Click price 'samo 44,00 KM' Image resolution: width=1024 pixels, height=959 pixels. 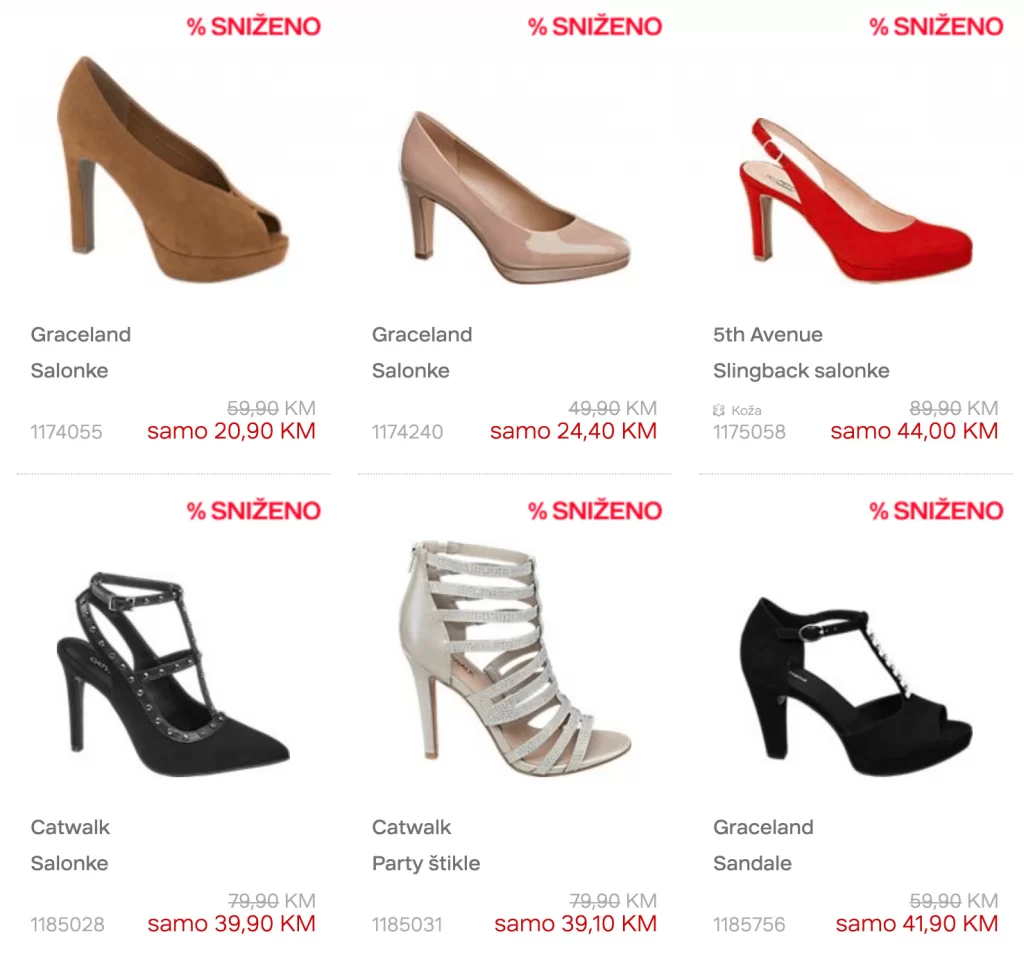pyautogui.click(x=914, y=431)
